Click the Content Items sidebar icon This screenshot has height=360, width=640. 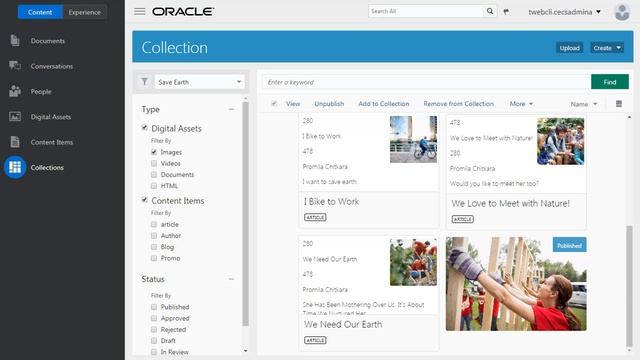coord(15,142)
